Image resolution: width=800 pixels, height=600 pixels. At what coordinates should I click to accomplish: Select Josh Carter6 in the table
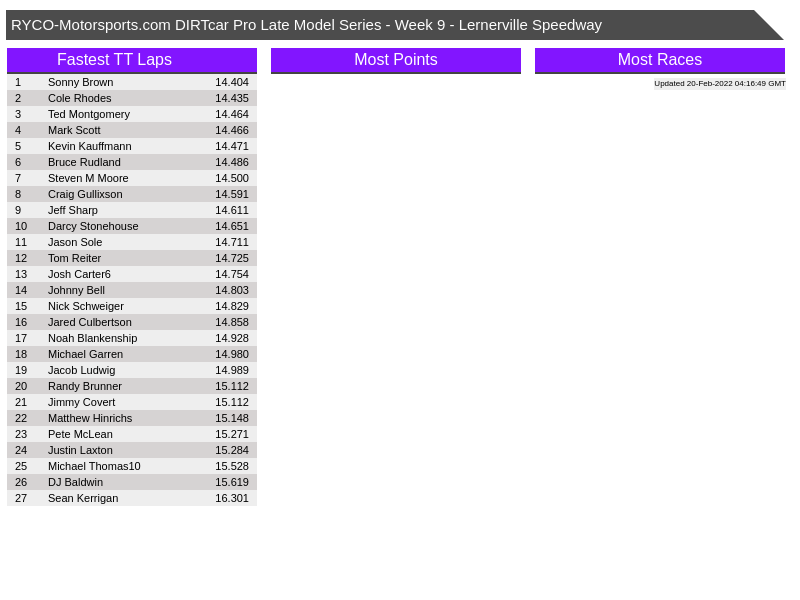pyautogui.click(x=79, y=274)
